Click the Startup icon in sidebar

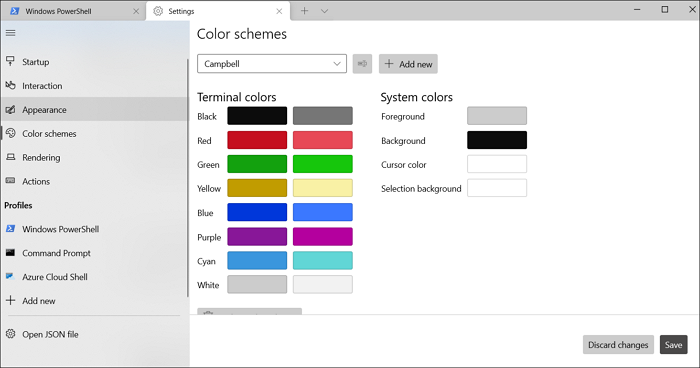(10, 61)
